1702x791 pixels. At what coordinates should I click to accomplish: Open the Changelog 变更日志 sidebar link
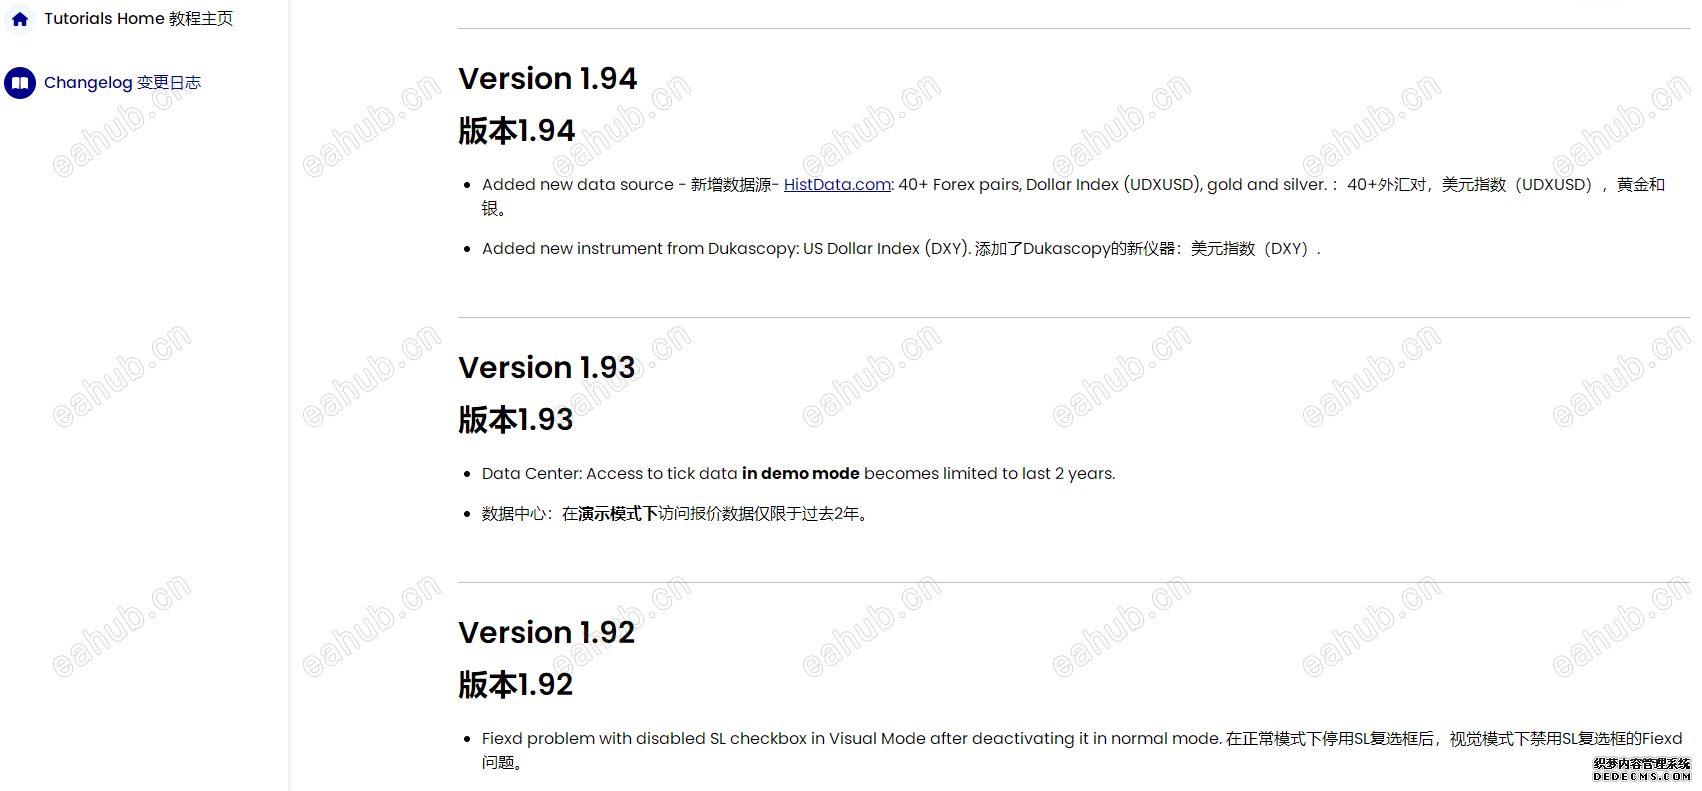coord(122,83)
